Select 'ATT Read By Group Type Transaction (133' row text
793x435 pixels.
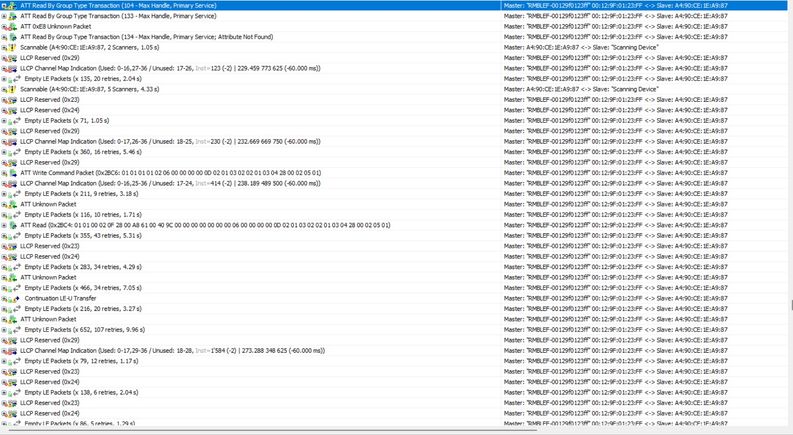[118, 16]
